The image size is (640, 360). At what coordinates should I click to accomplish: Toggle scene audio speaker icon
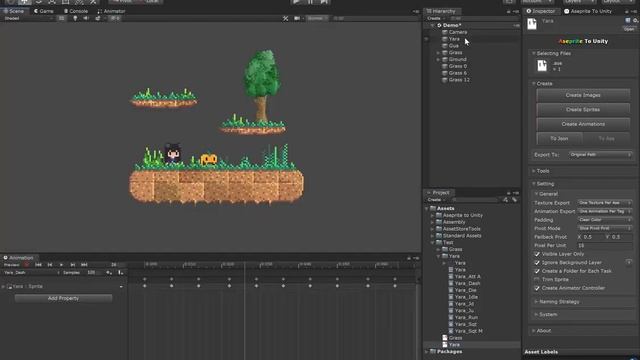pyautogui.click(x=86, y=18)
